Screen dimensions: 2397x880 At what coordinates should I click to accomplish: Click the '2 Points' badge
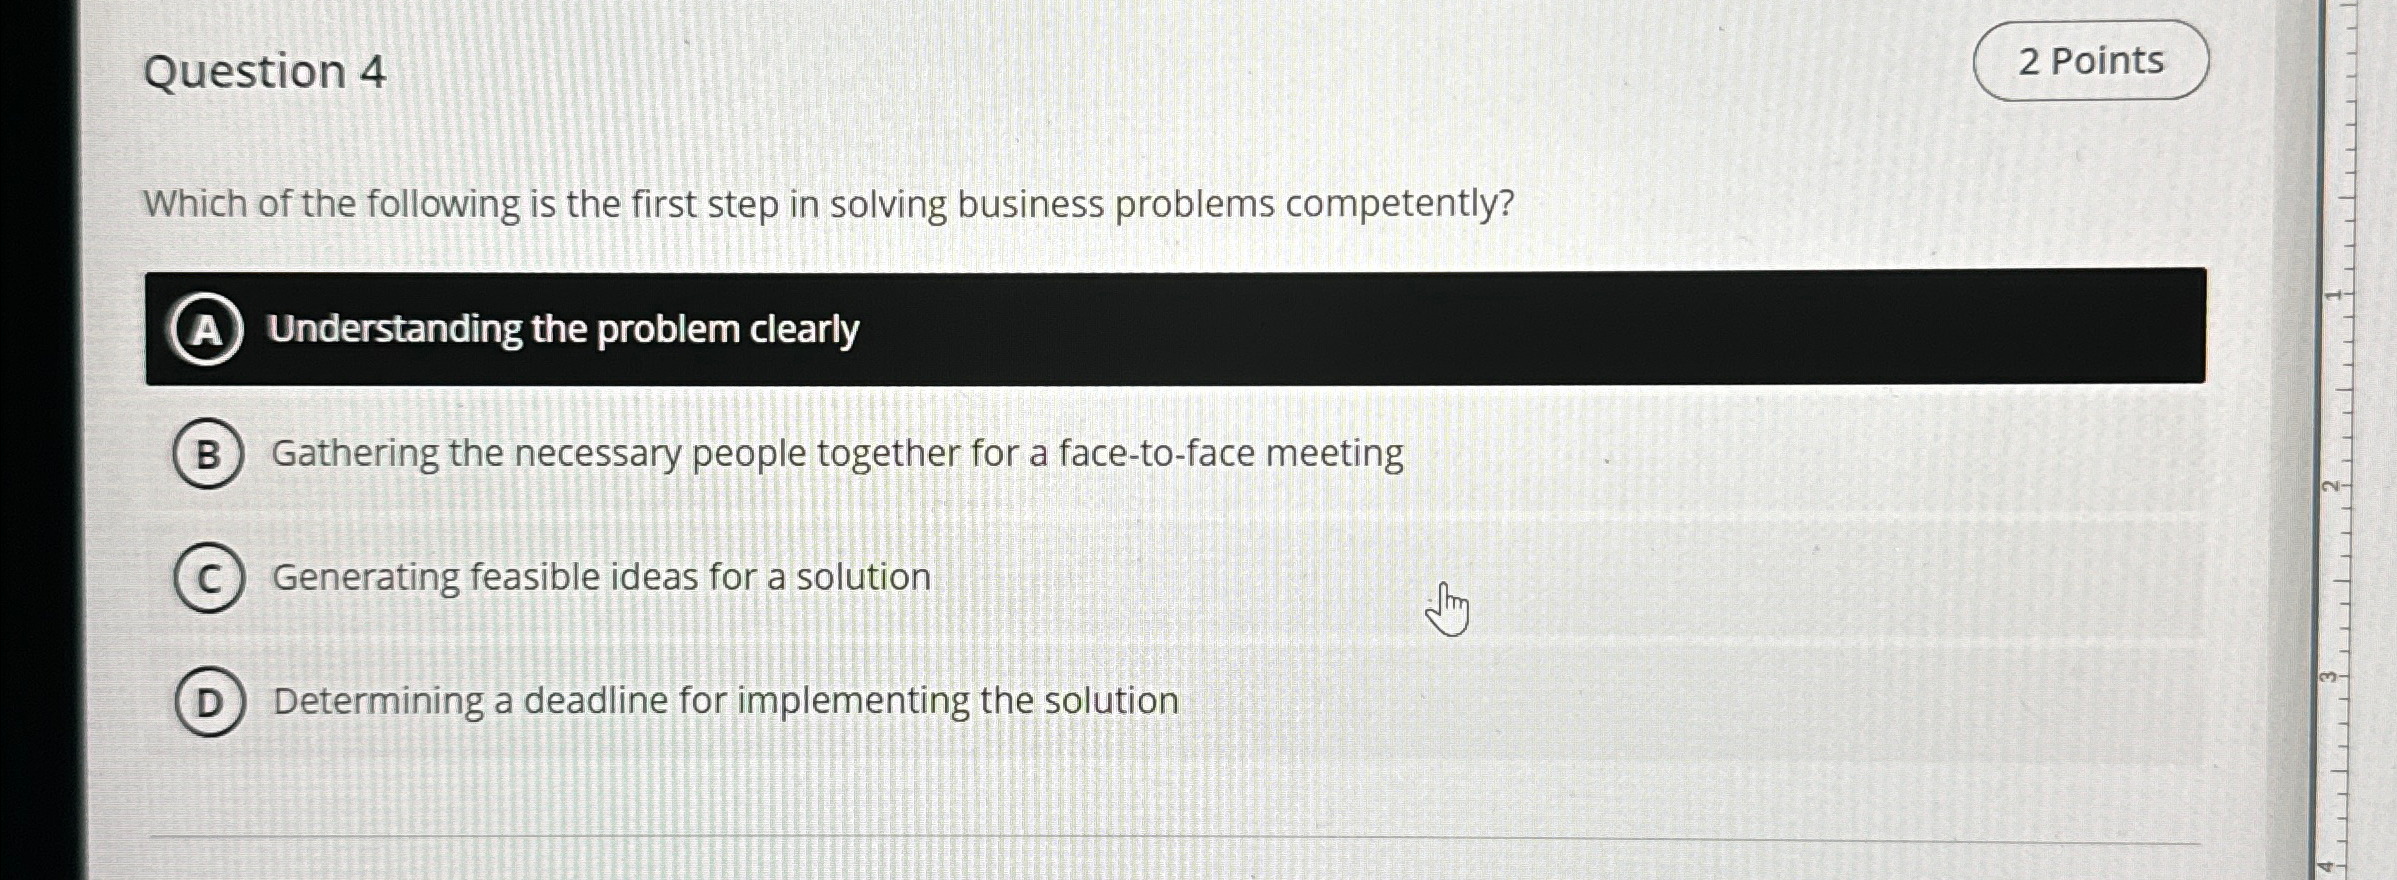2090,61
